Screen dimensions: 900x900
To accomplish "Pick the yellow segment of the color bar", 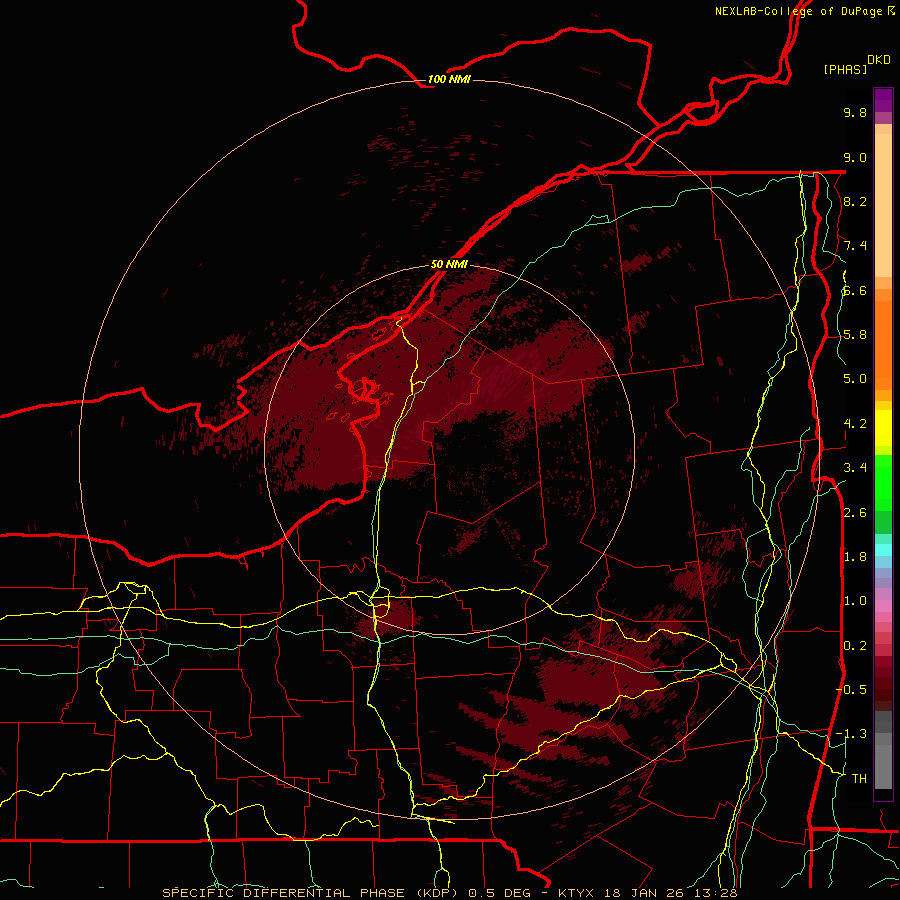I will pyautogui.click(x=883, y=428).
